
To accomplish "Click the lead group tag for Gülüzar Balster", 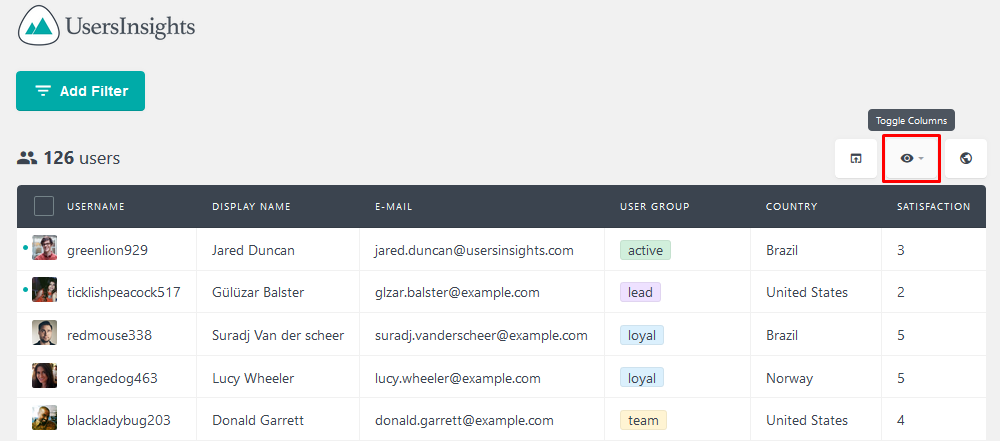I will coord(640,292).
